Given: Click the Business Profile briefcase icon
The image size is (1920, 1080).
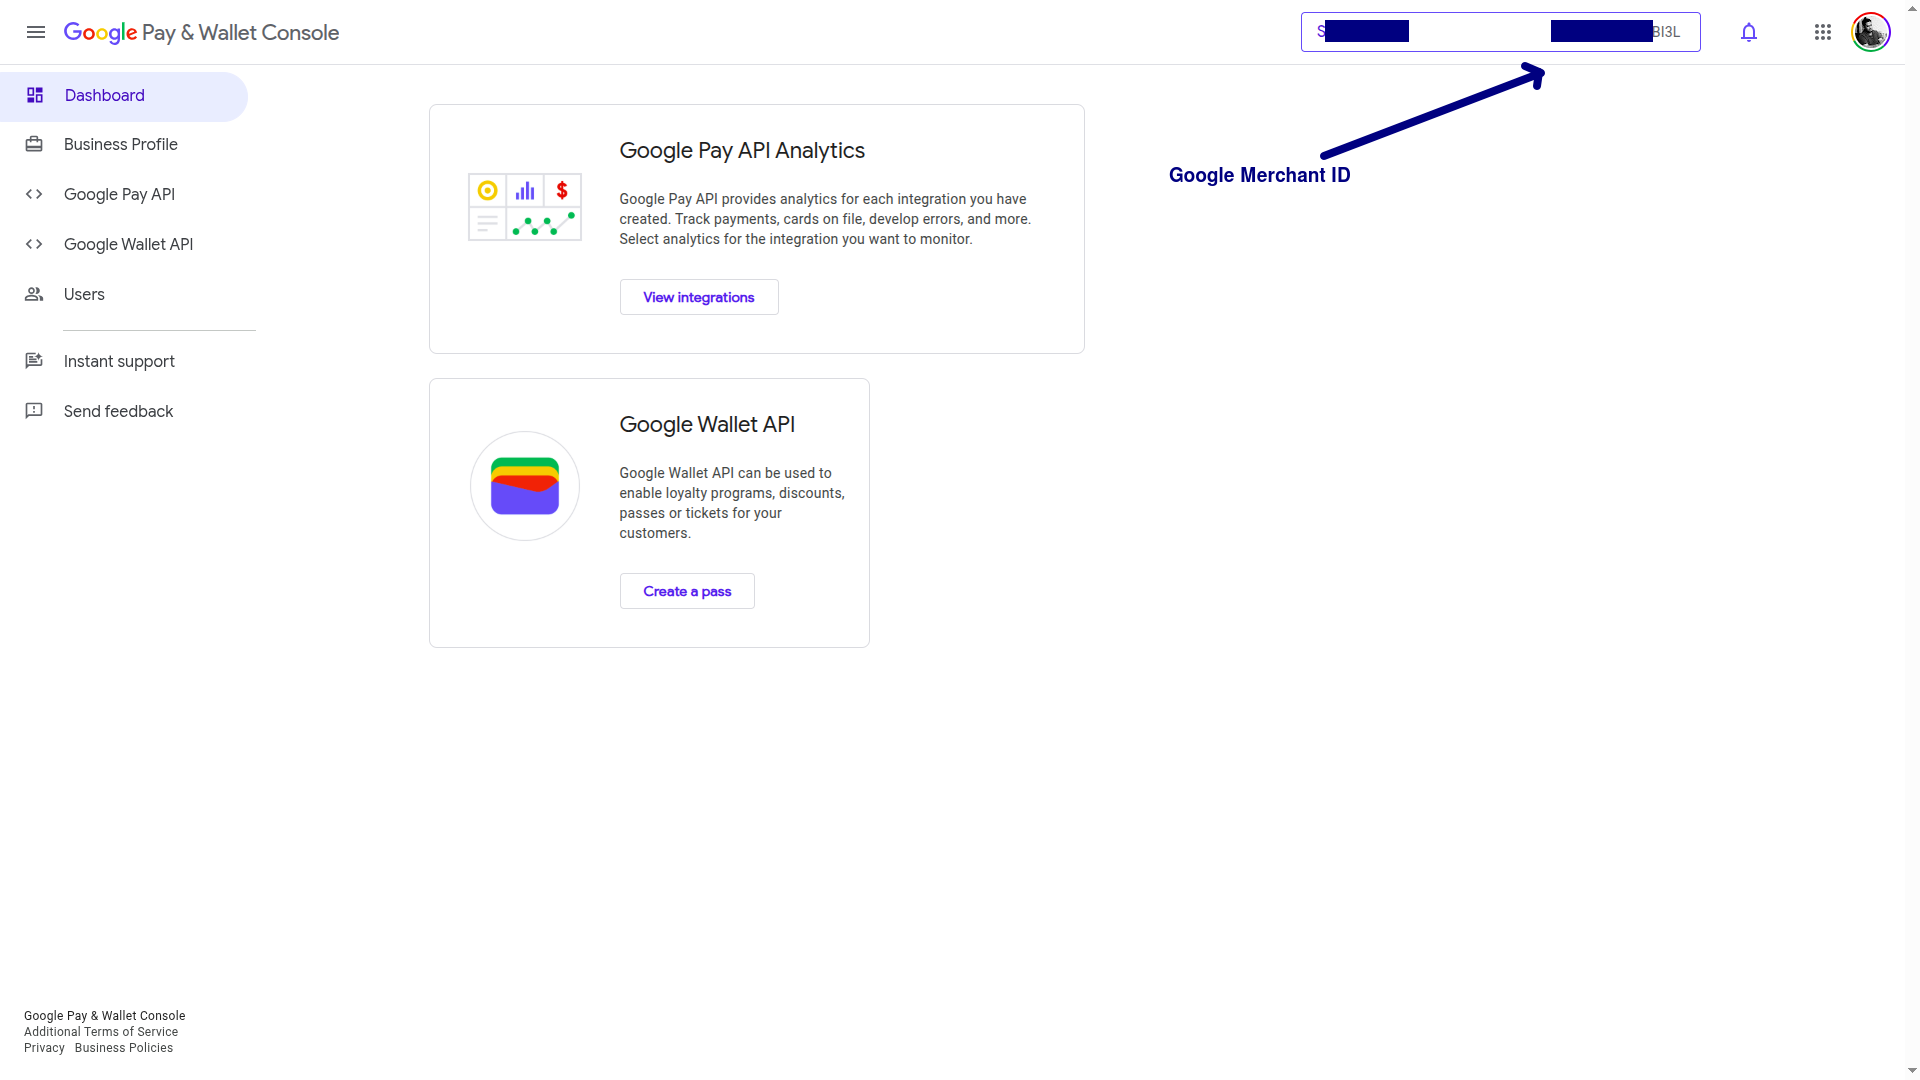Looking at the screenshot, I should tap(34, 144).
